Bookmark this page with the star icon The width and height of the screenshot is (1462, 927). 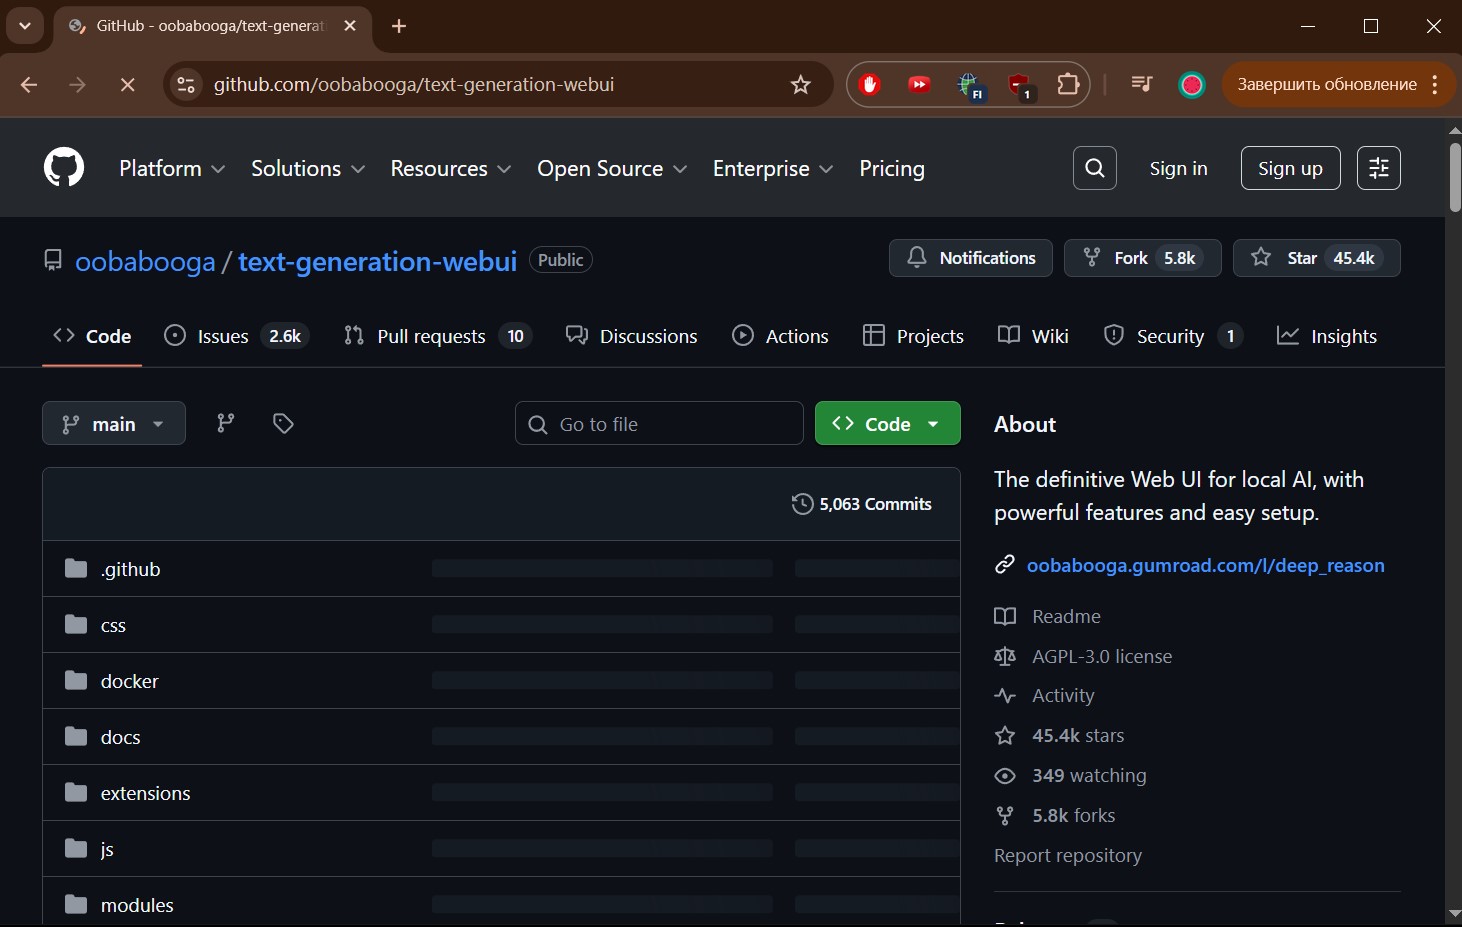800,85
